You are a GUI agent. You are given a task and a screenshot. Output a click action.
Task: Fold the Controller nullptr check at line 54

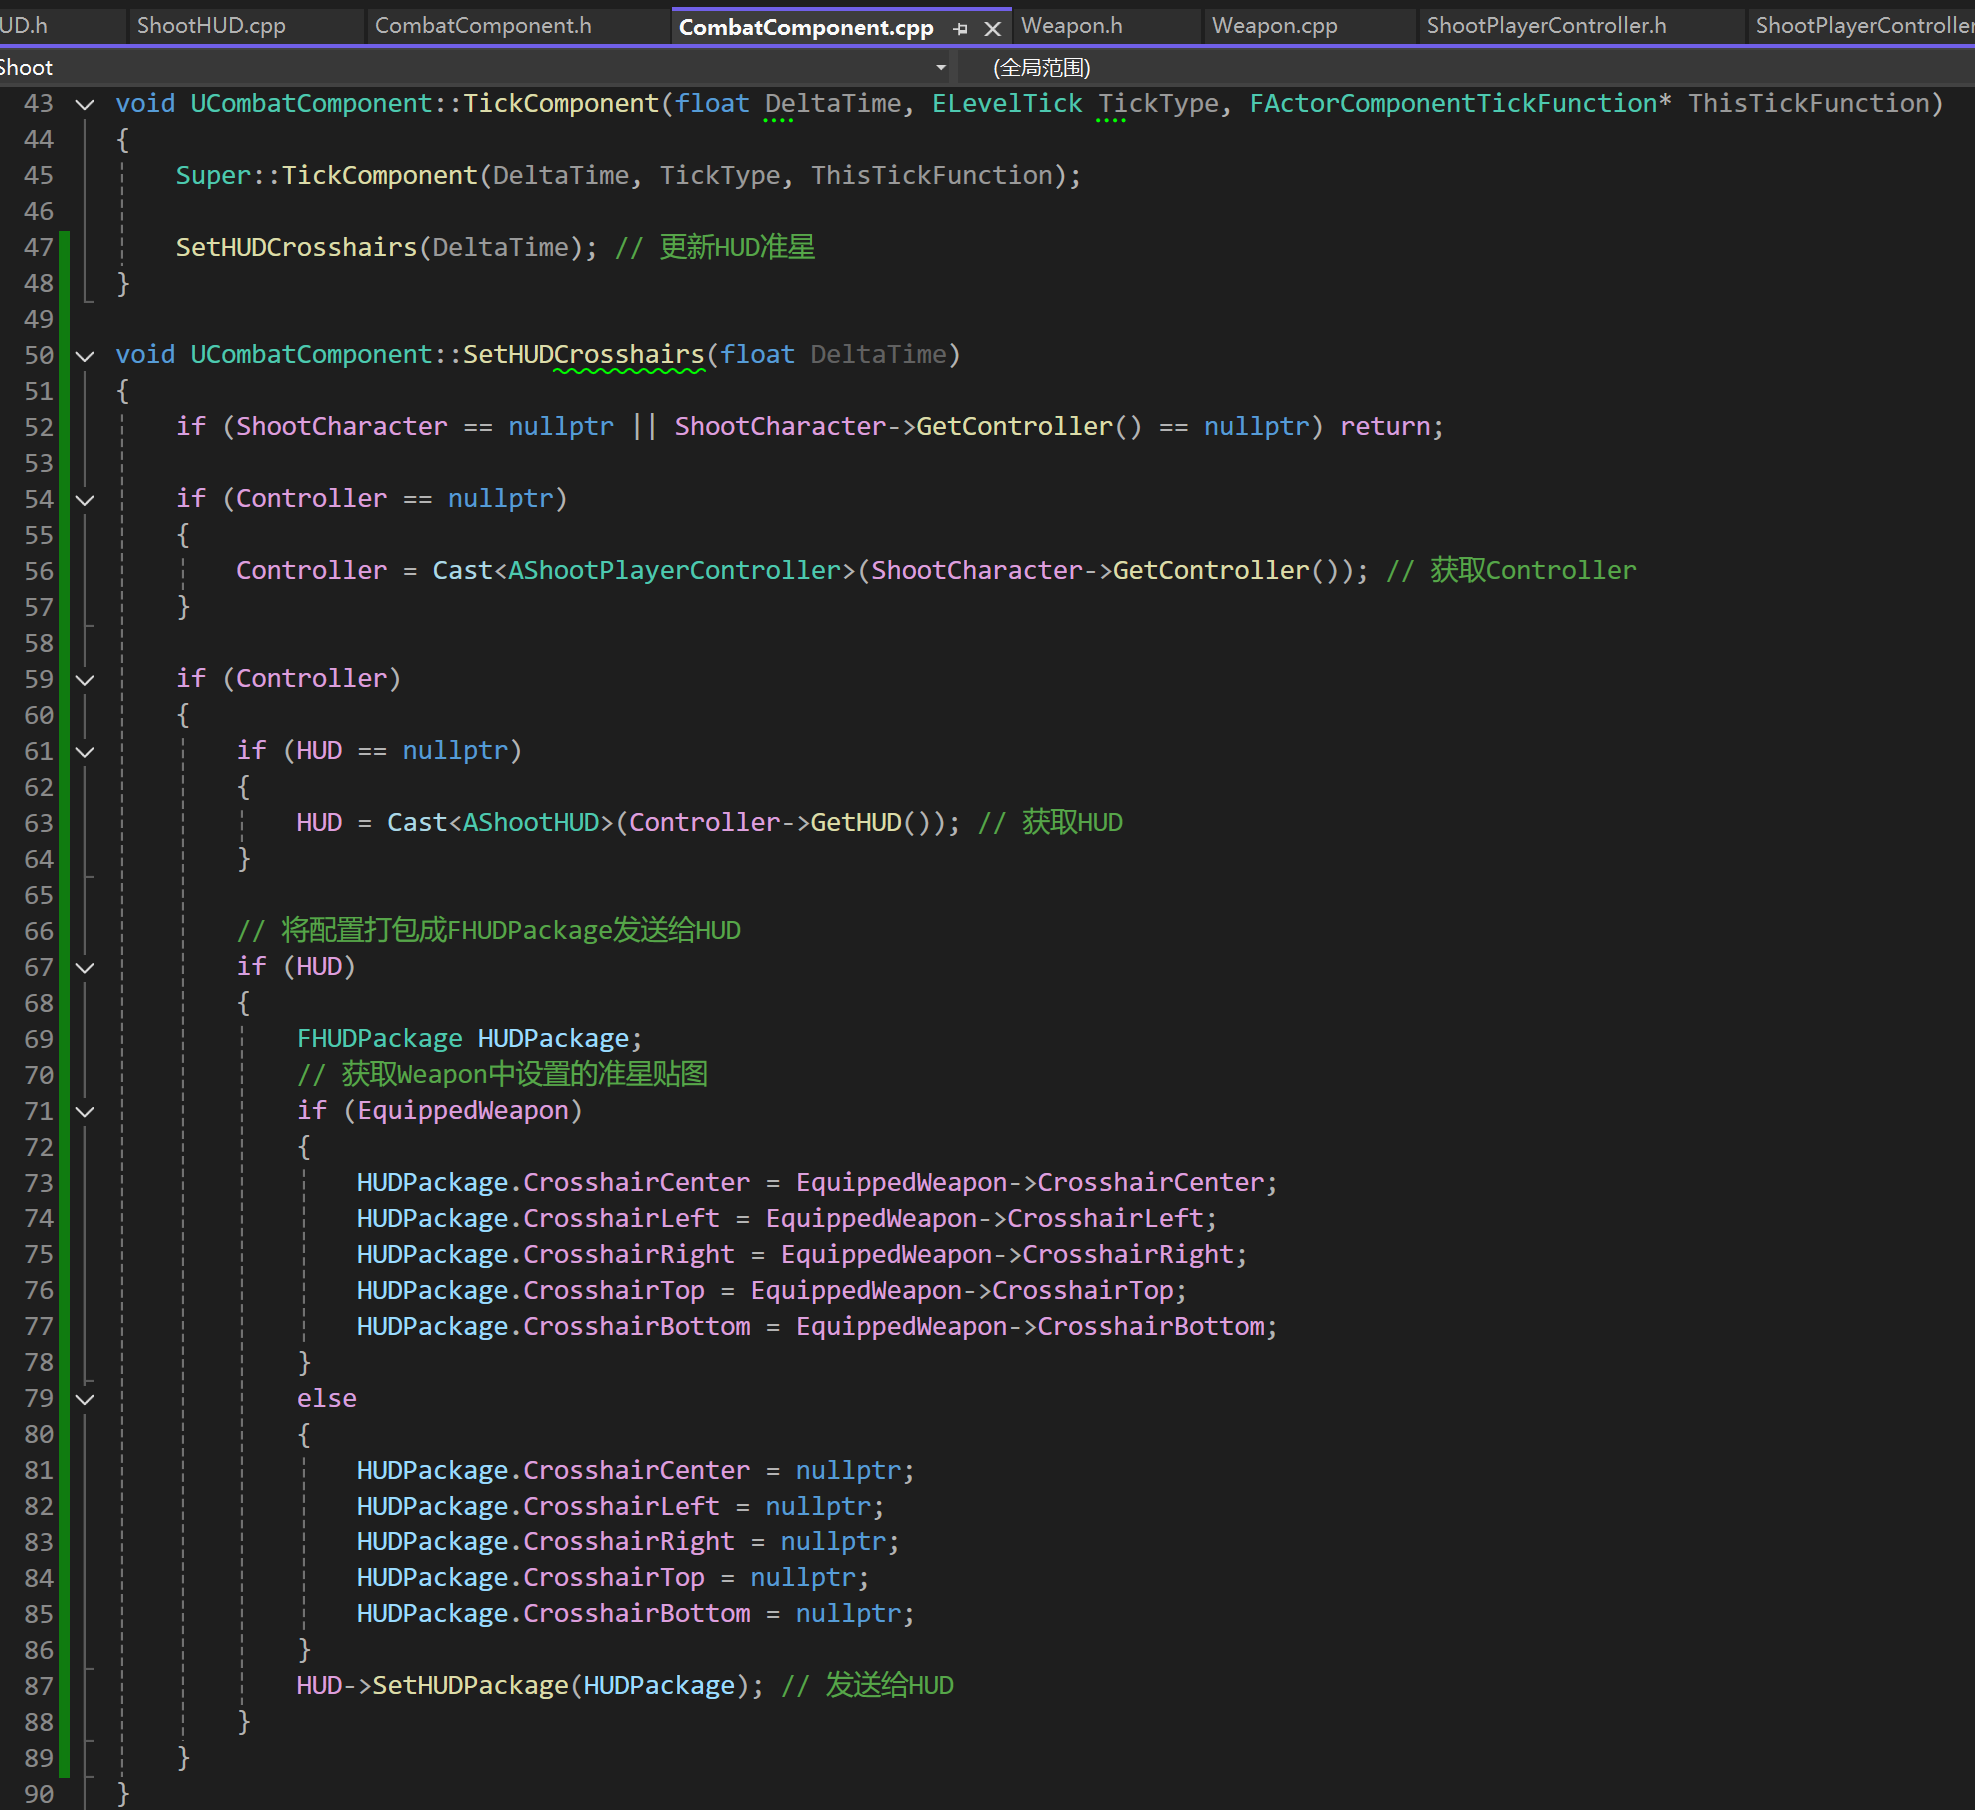point(86,499)
